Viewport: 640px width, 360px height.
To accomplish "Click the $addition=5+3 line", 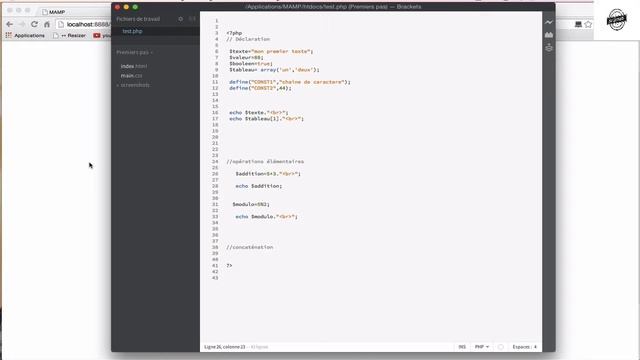I will coord(268,174).
